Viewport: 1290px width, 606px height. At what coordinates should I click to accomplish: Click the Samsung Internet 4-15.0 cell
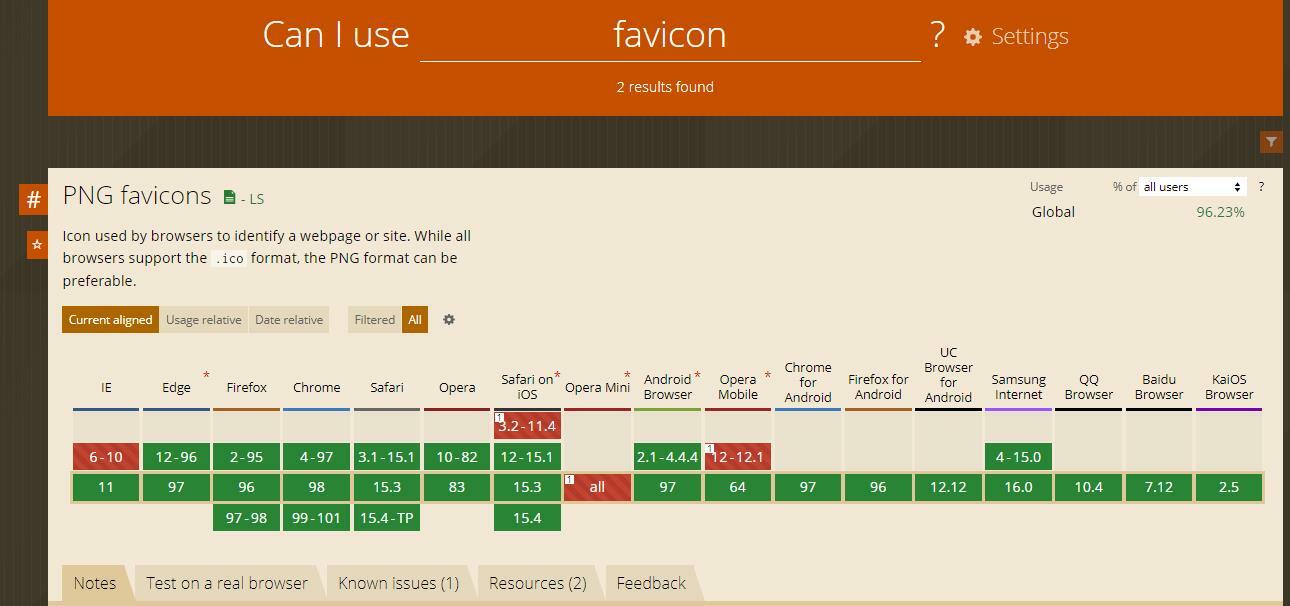click(x=1018, y=457)
